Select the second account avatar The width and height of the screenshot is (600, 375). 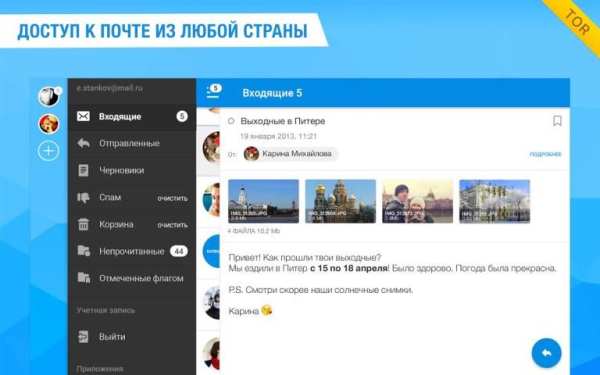point(49,124)
